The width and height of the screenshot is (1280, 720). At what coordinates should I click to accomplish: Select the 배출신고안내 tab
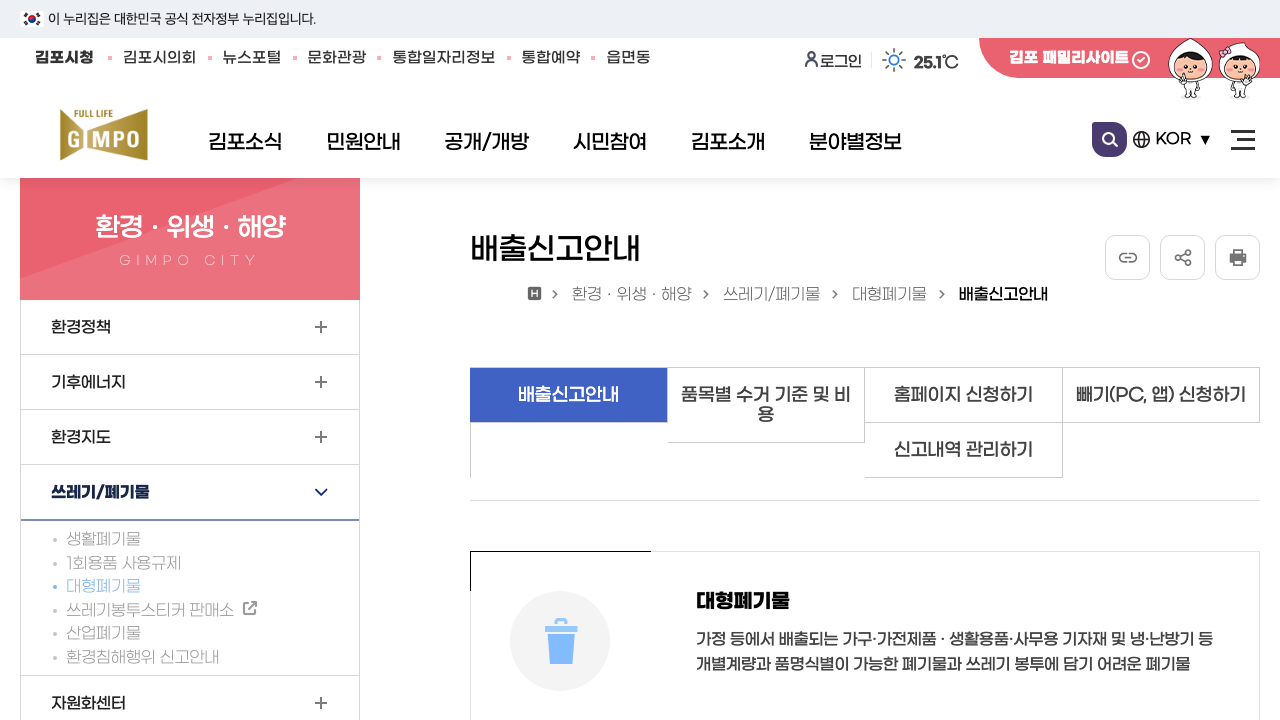569,395
